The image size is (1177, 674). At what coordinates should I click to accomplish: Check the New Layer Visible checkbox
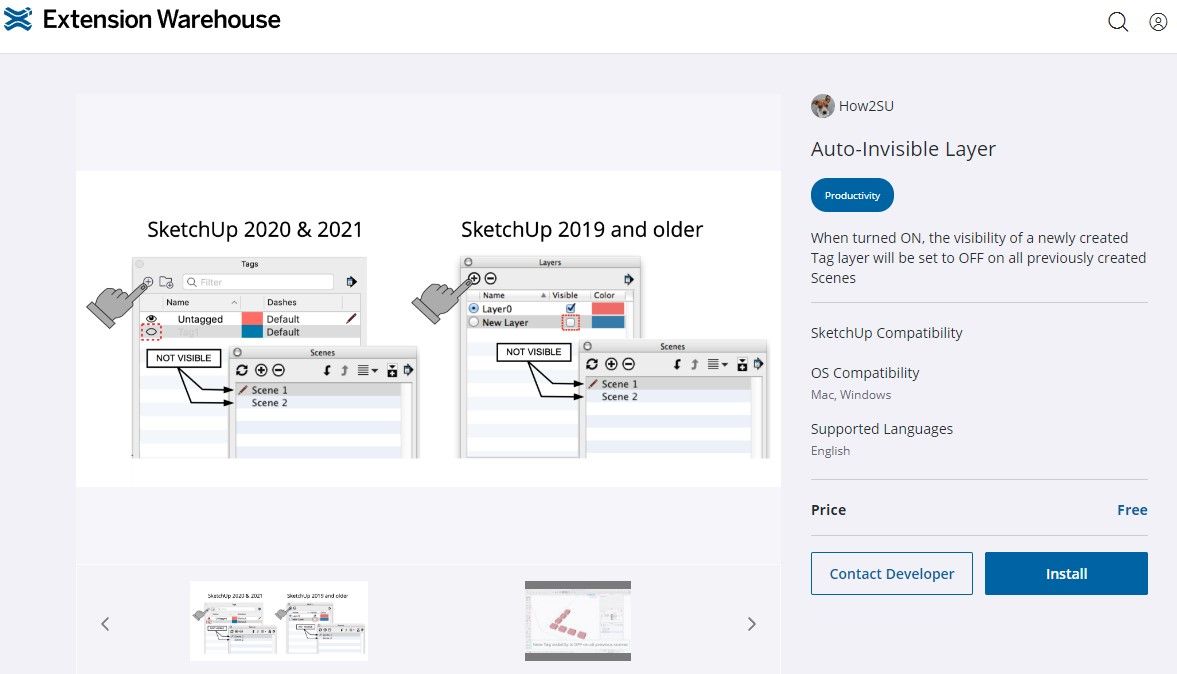click(570, 323)
